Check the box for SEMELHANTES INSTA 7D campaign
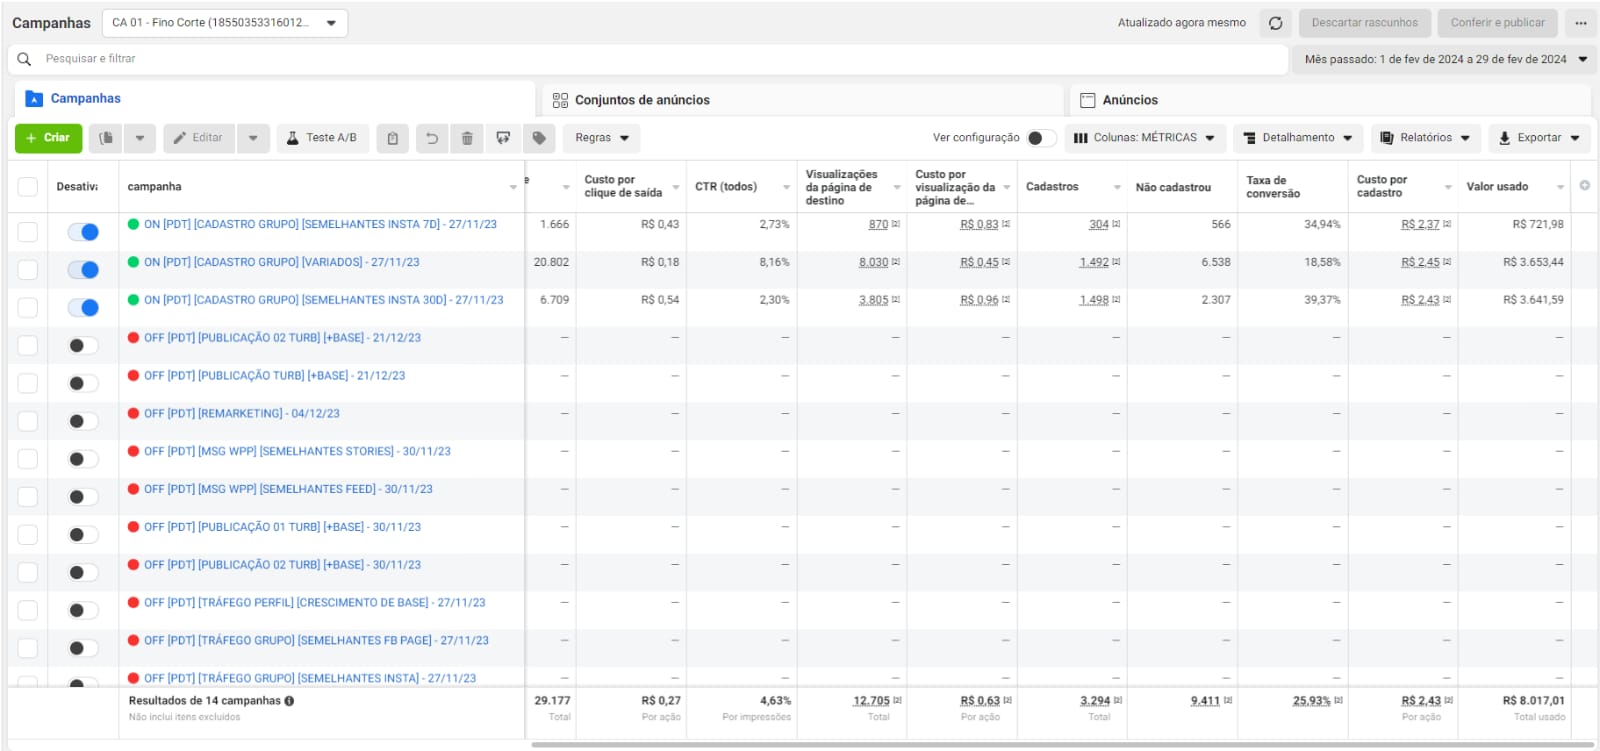Screen dimensions: 1600x751 28,232
